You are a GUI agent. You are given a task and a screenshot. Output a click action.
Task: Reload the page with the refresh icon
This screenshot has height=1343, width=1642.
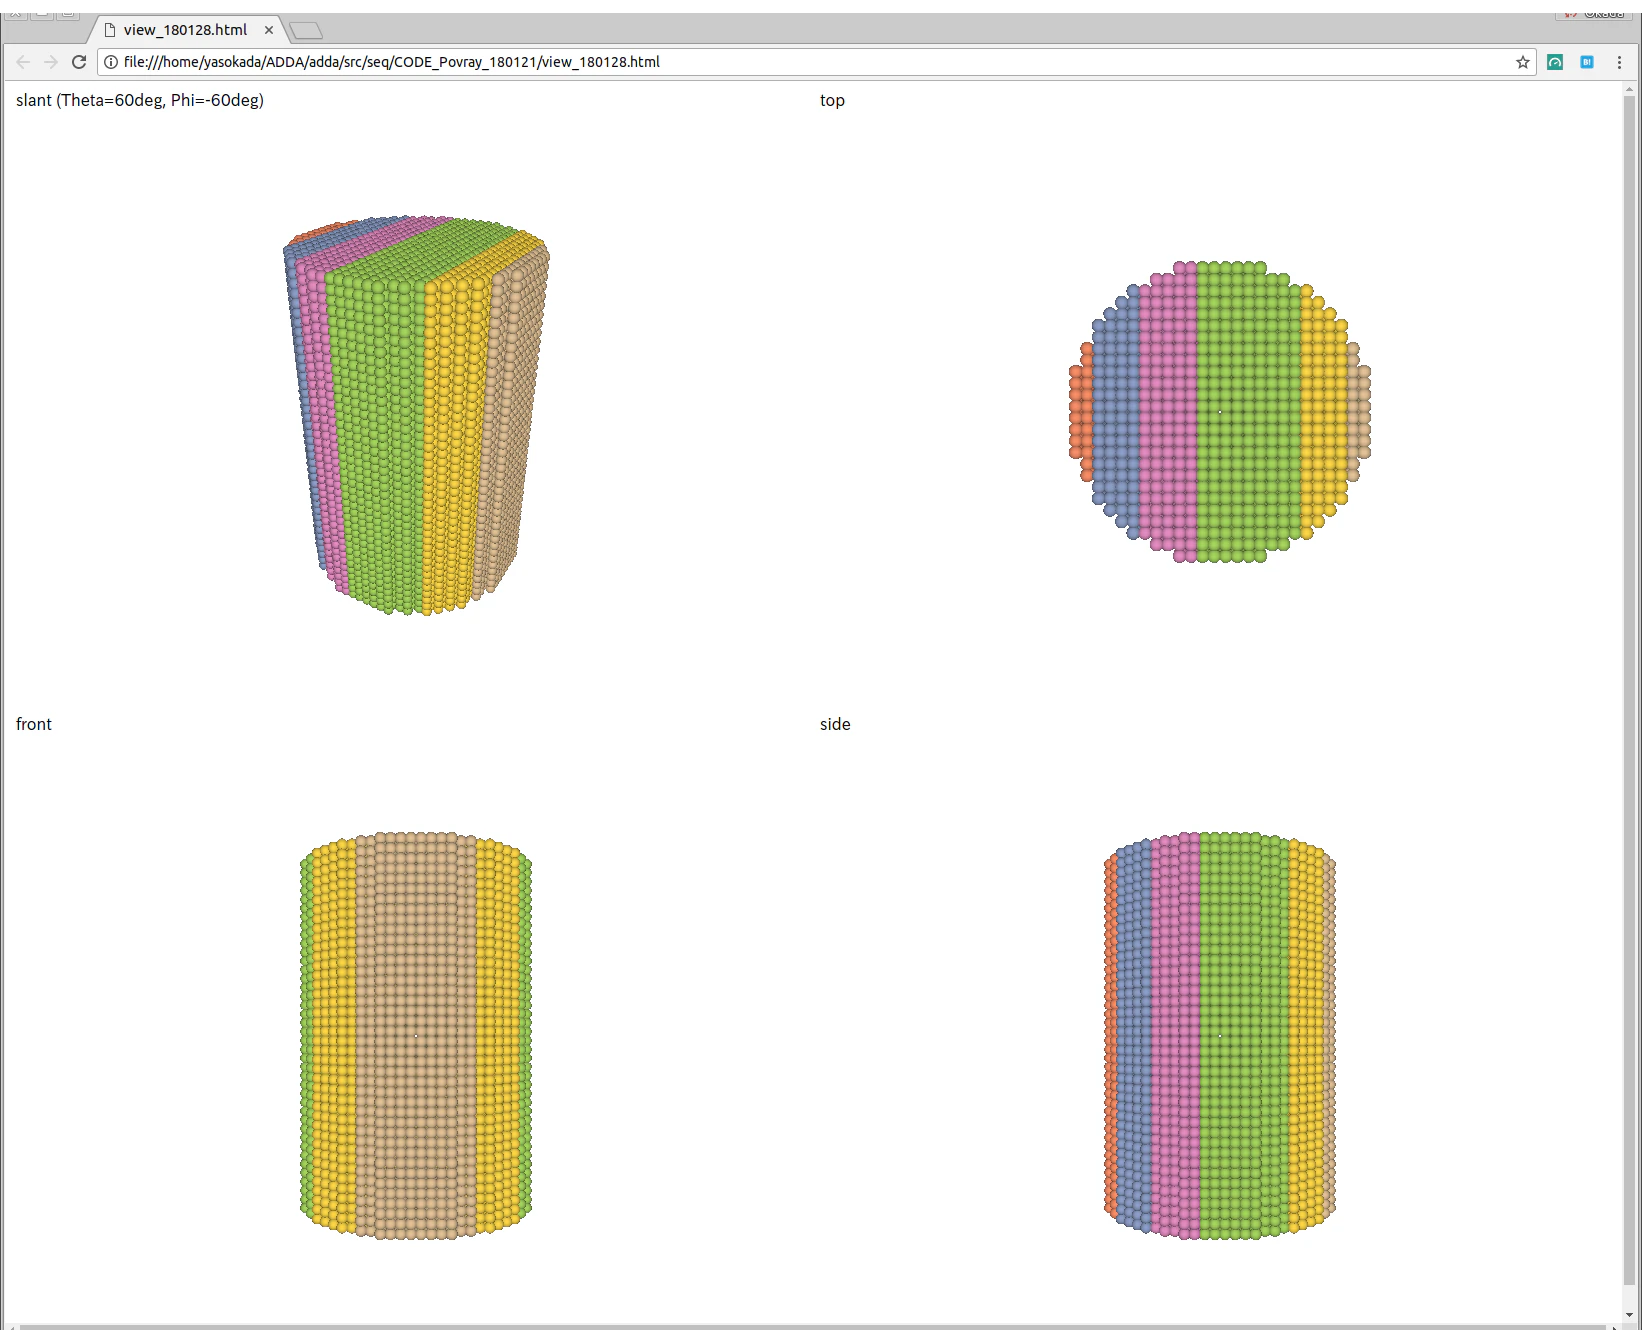79,62
